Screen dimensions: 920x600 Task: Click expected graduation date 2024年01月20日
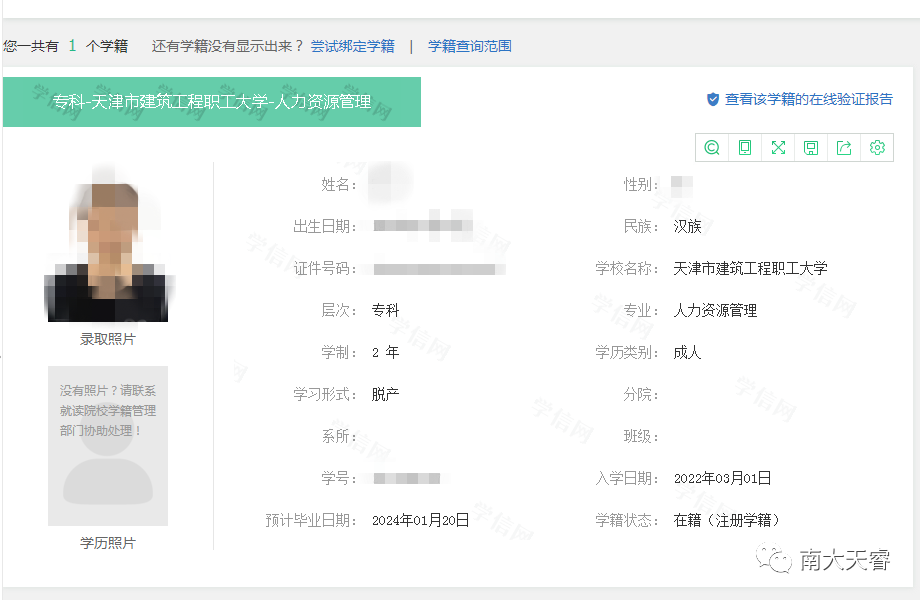[420, 520]
